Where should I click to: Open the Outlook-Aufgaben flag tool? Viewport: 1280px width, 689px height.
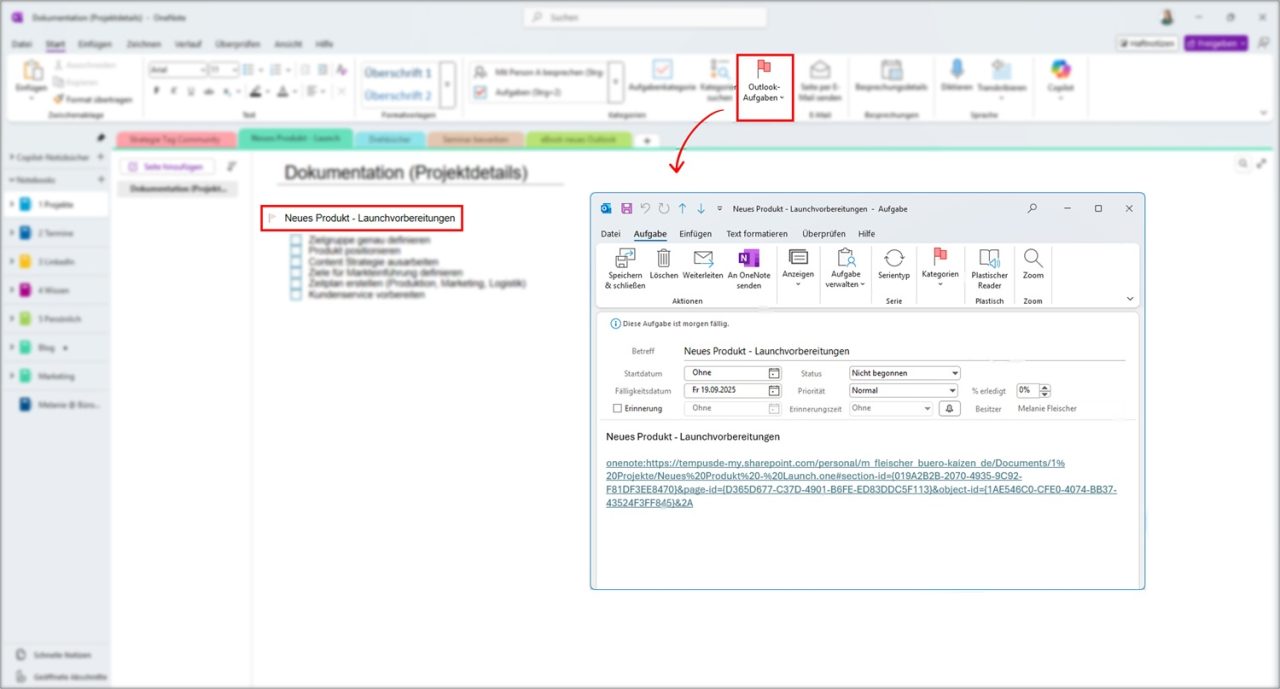point(764,85)
